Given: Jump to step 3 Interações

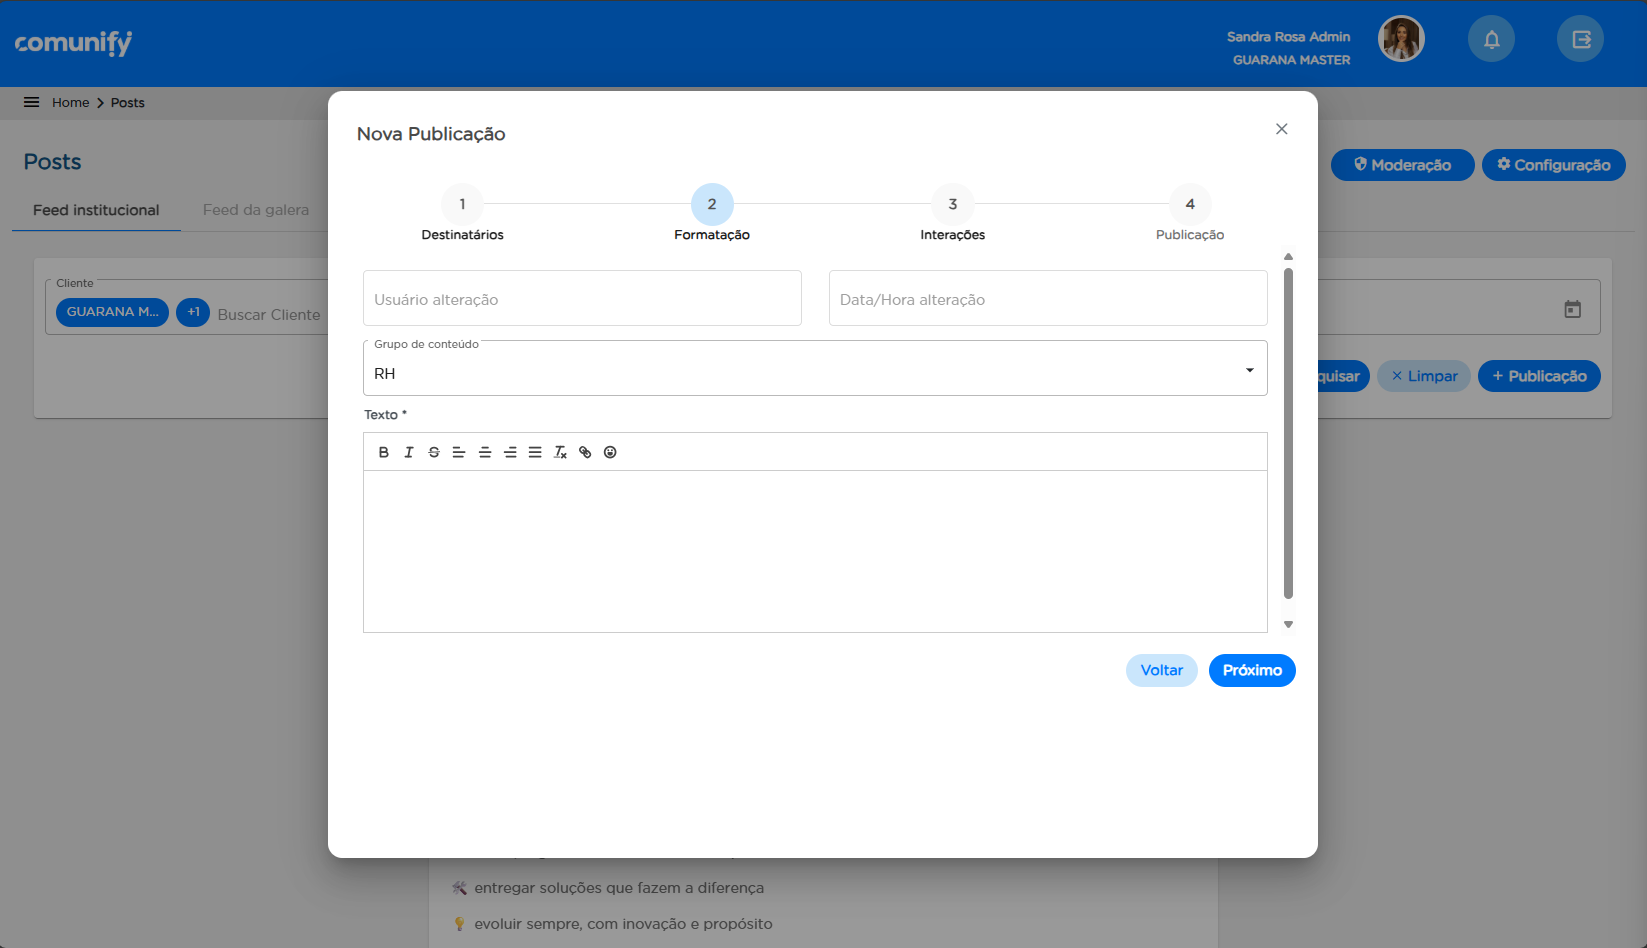Looking at the screenshot, I should 952,204.
